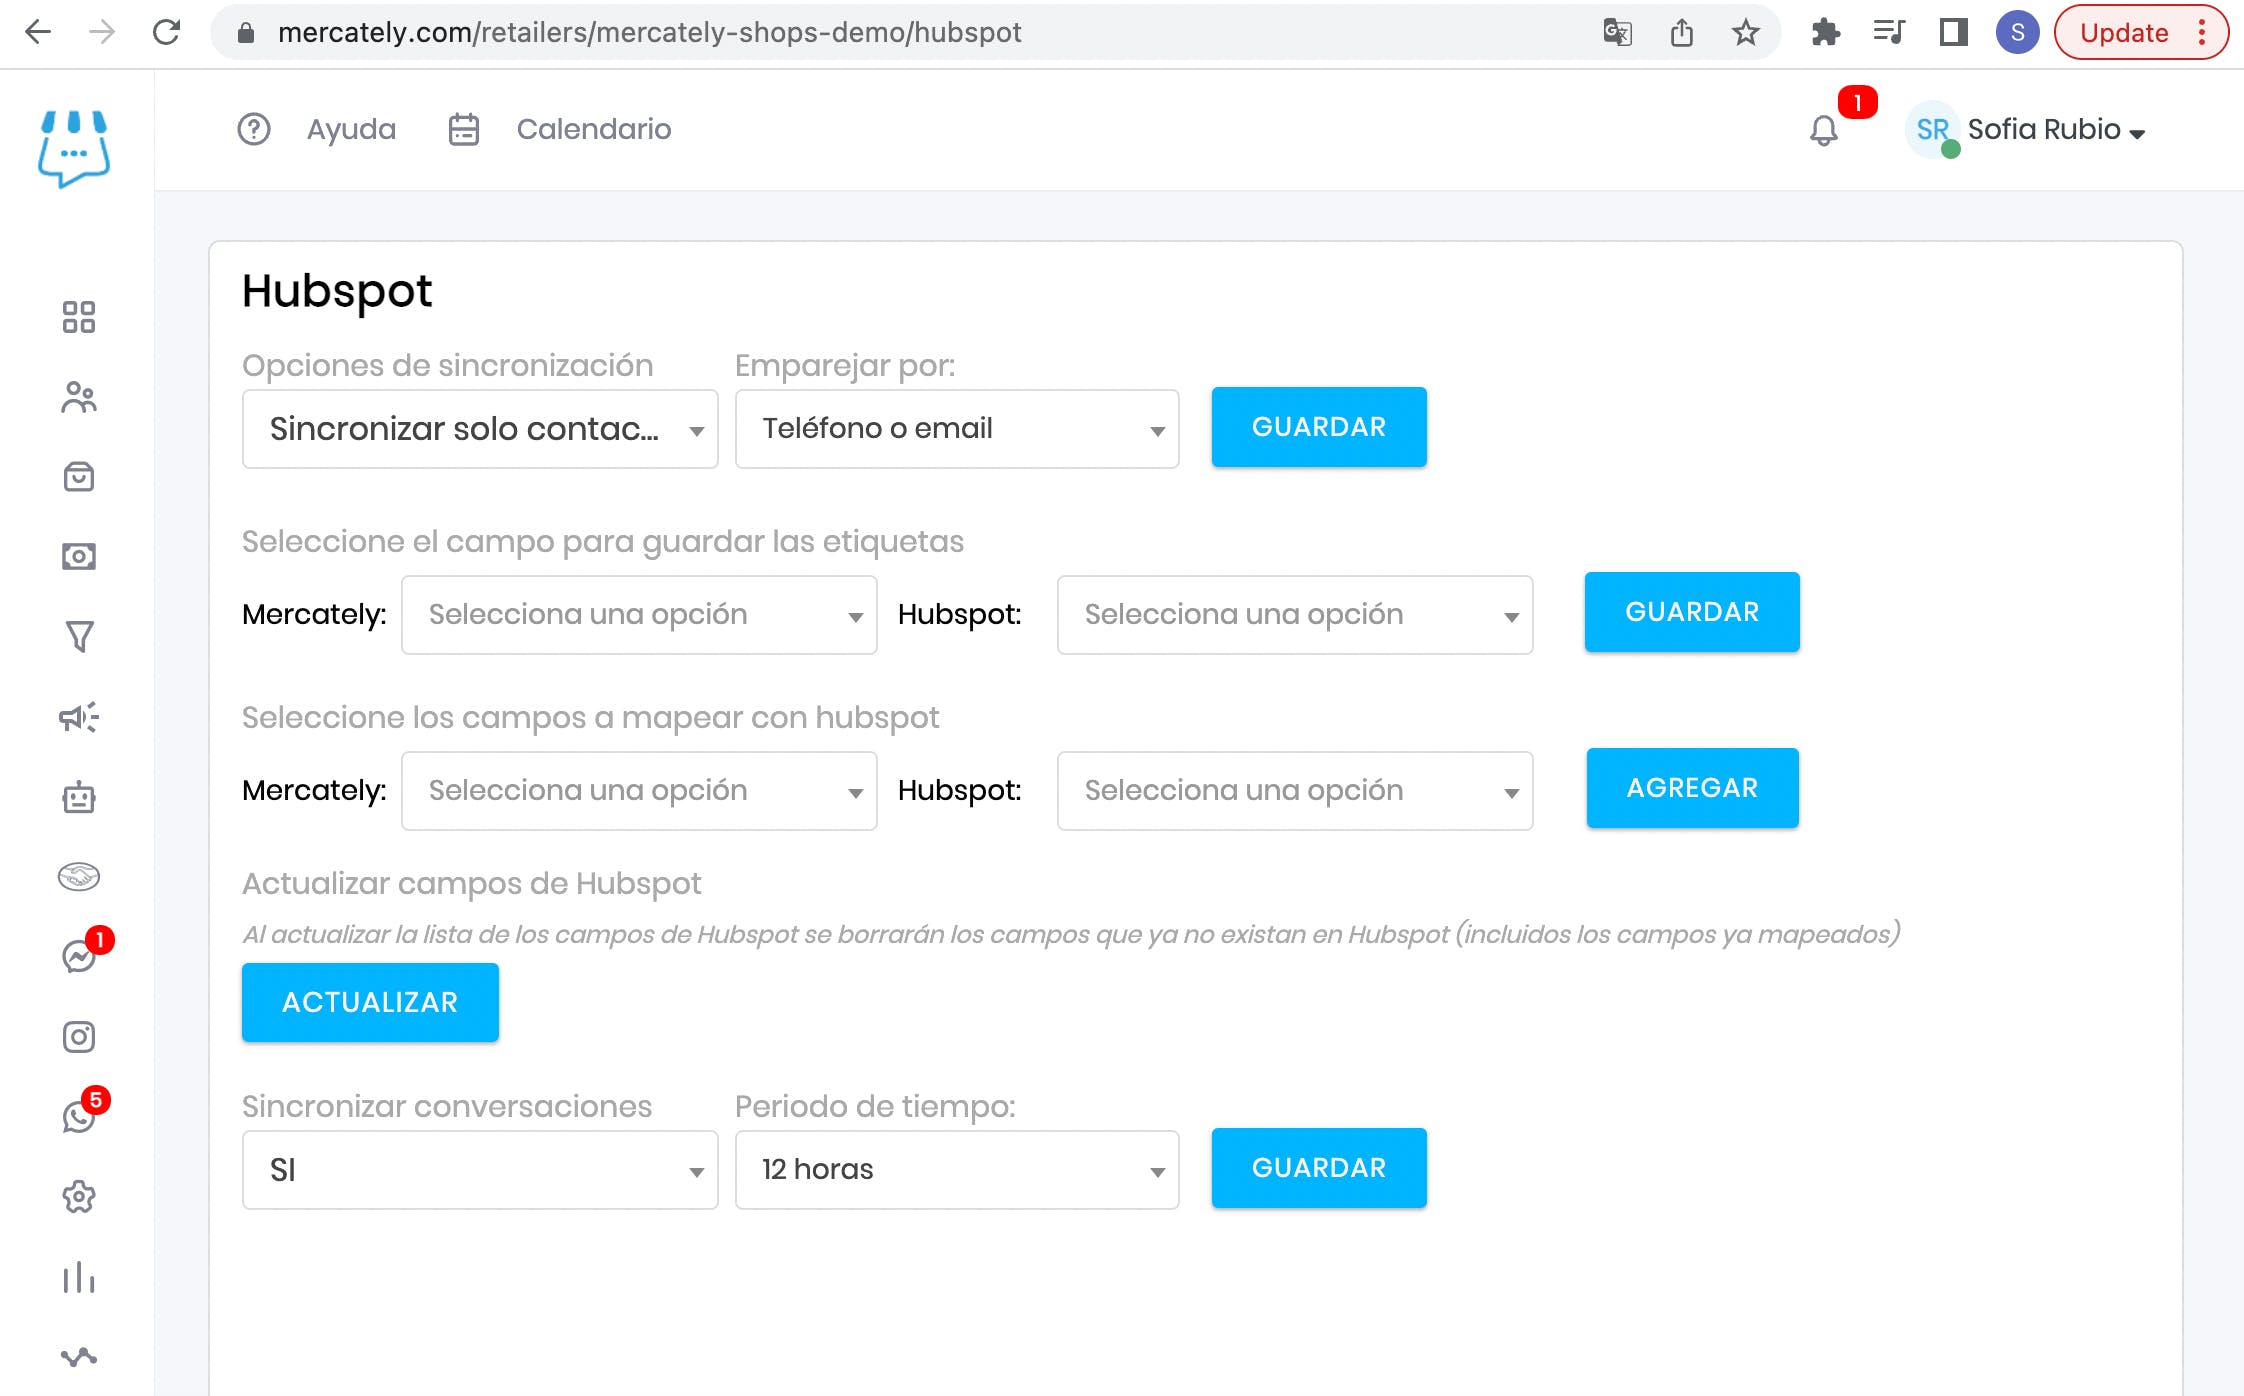Open the dashboard grid icon in sidebar
The image size is (2244, 1396).
tap(78, 317)
